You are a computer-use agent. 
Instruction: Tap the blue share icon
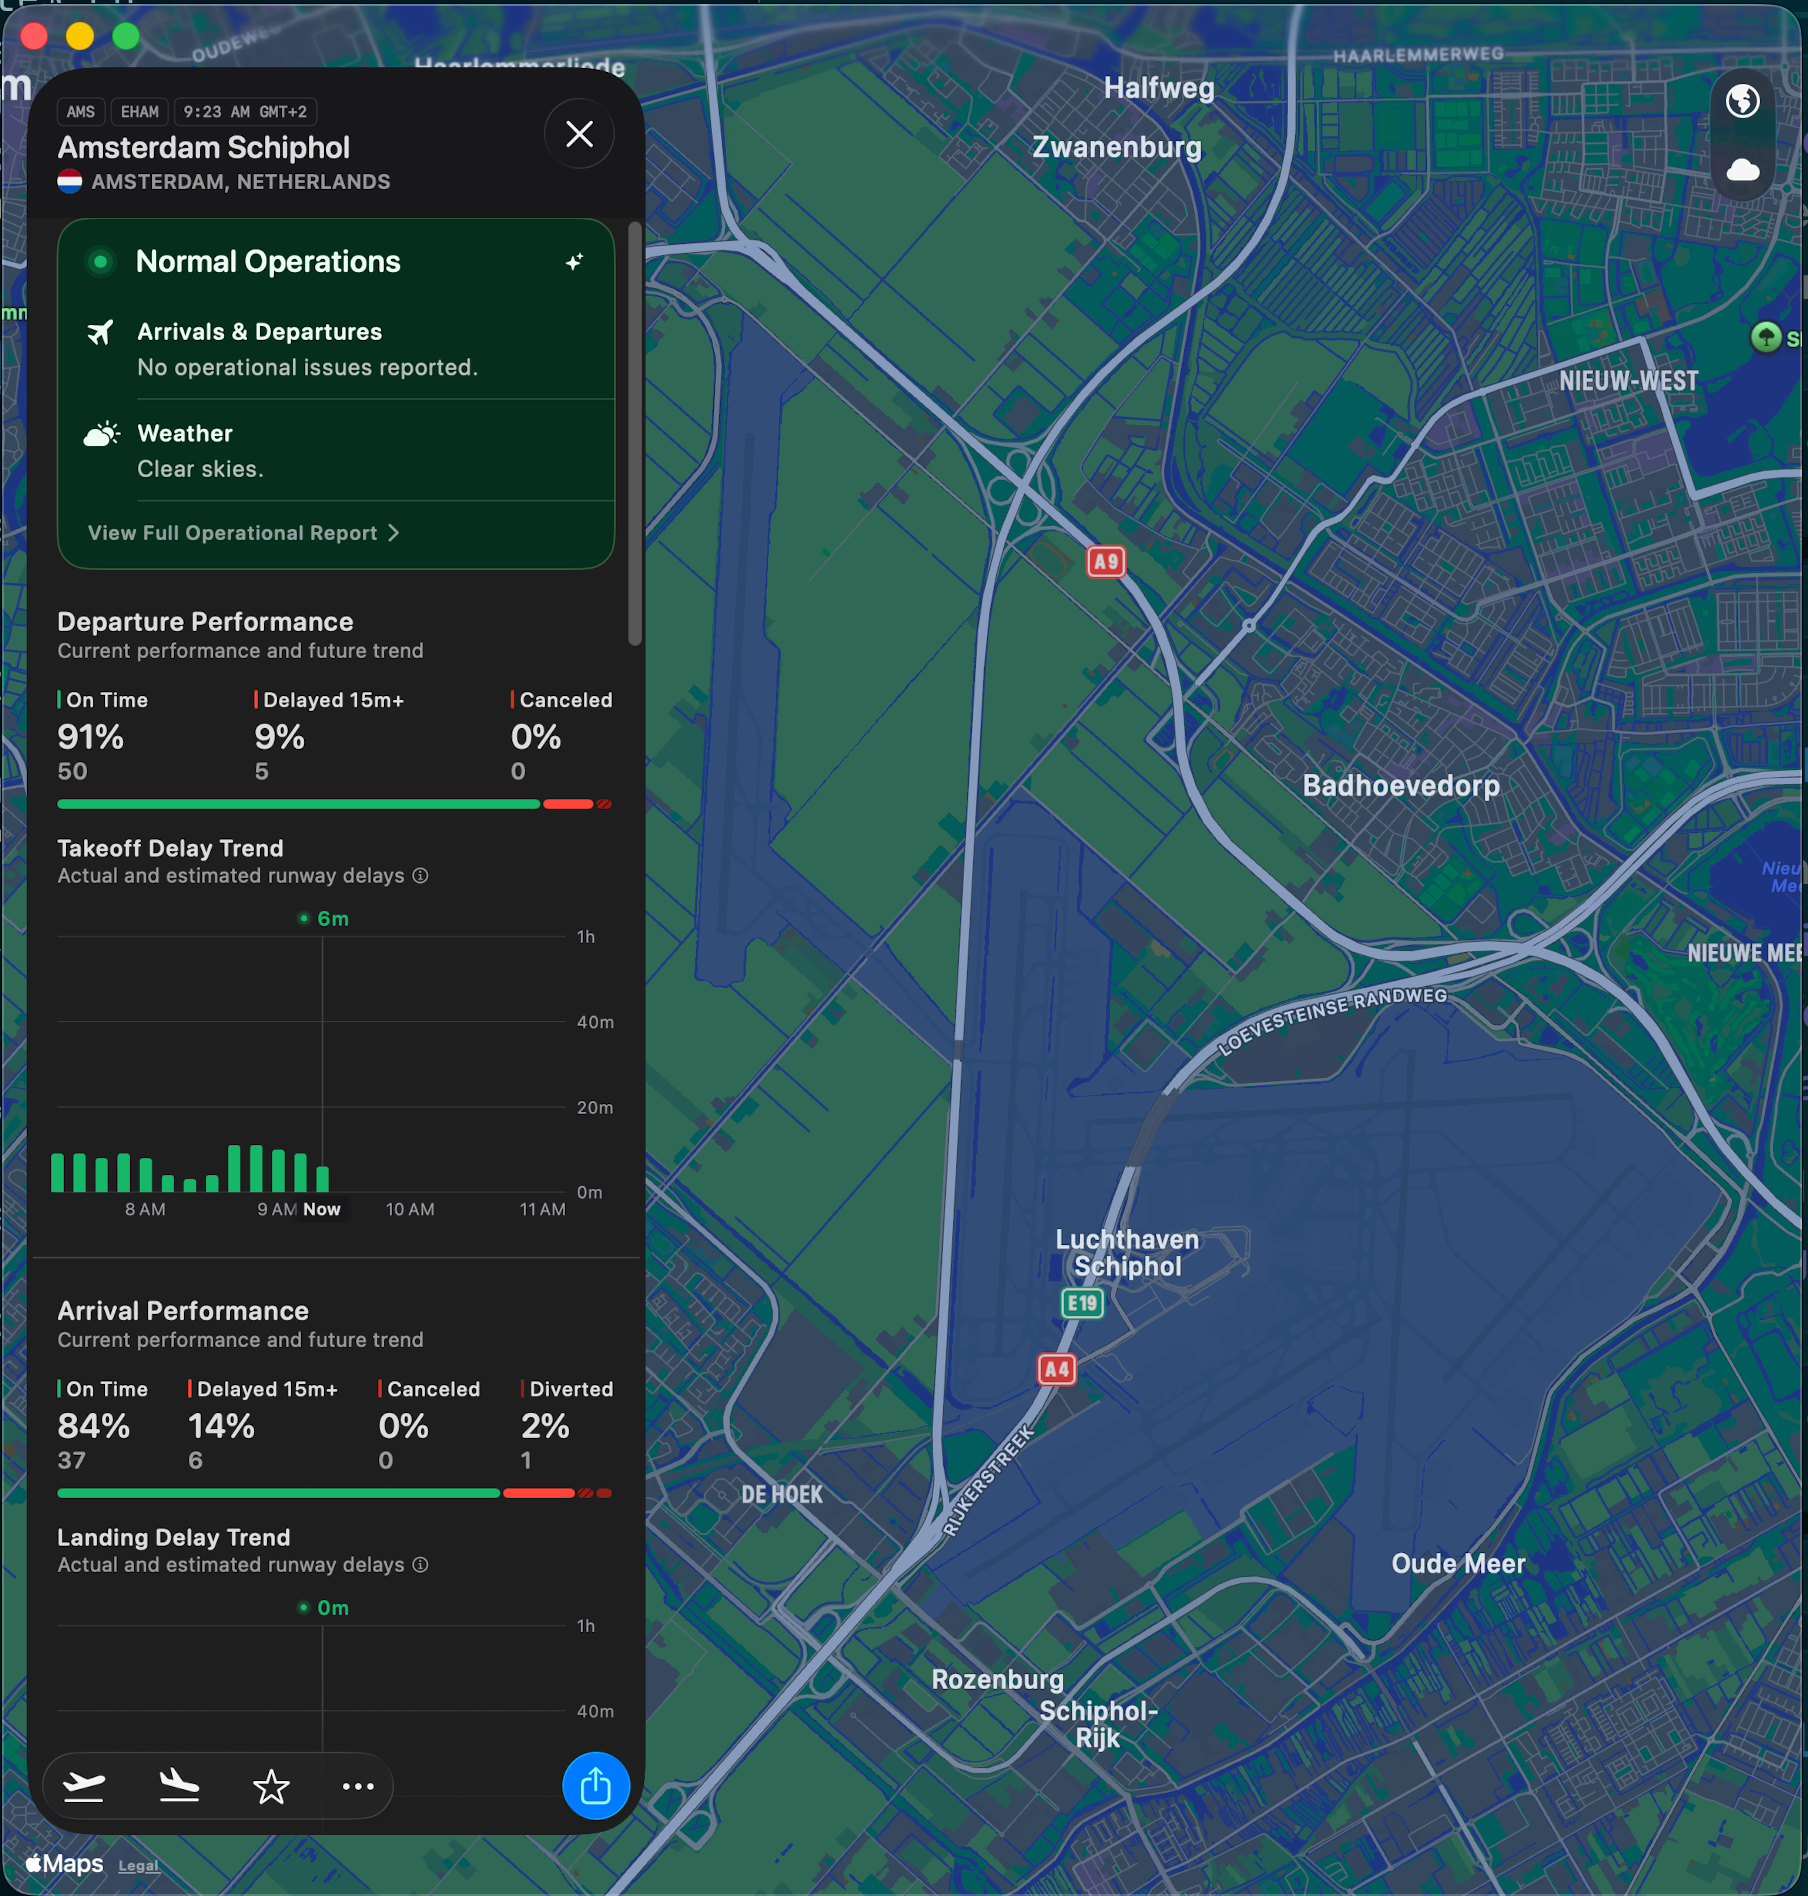pos(595,1784)
